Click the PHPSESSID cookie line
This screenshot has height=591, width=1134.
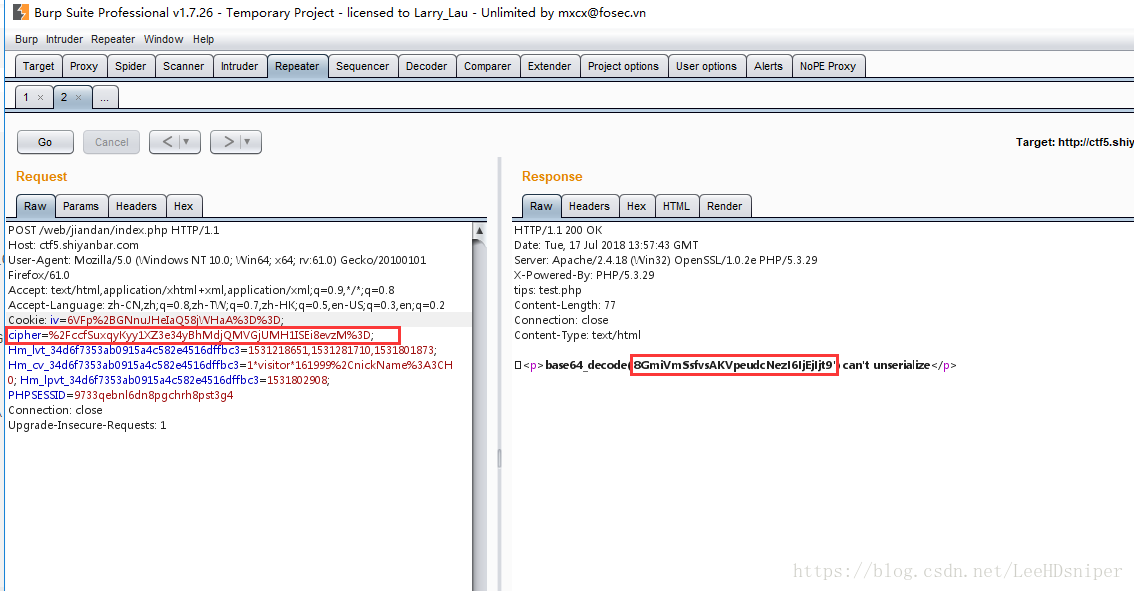tap(121, 395)
